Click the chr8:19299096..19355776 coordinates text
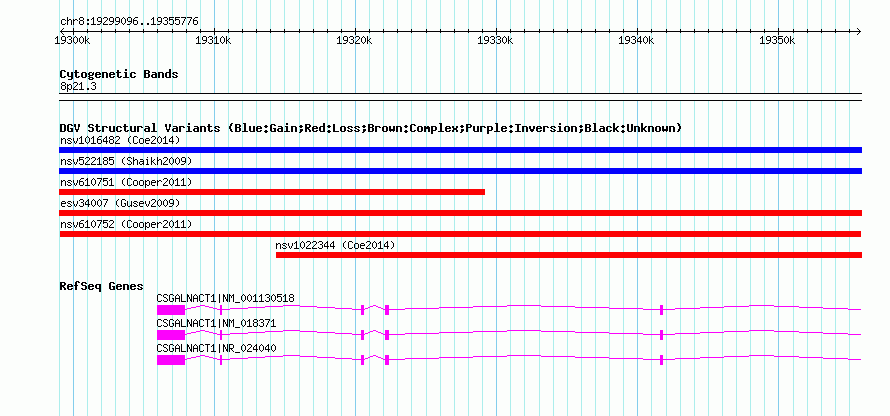Viewport: 890px width, 416px height. (x=129, y=21)
